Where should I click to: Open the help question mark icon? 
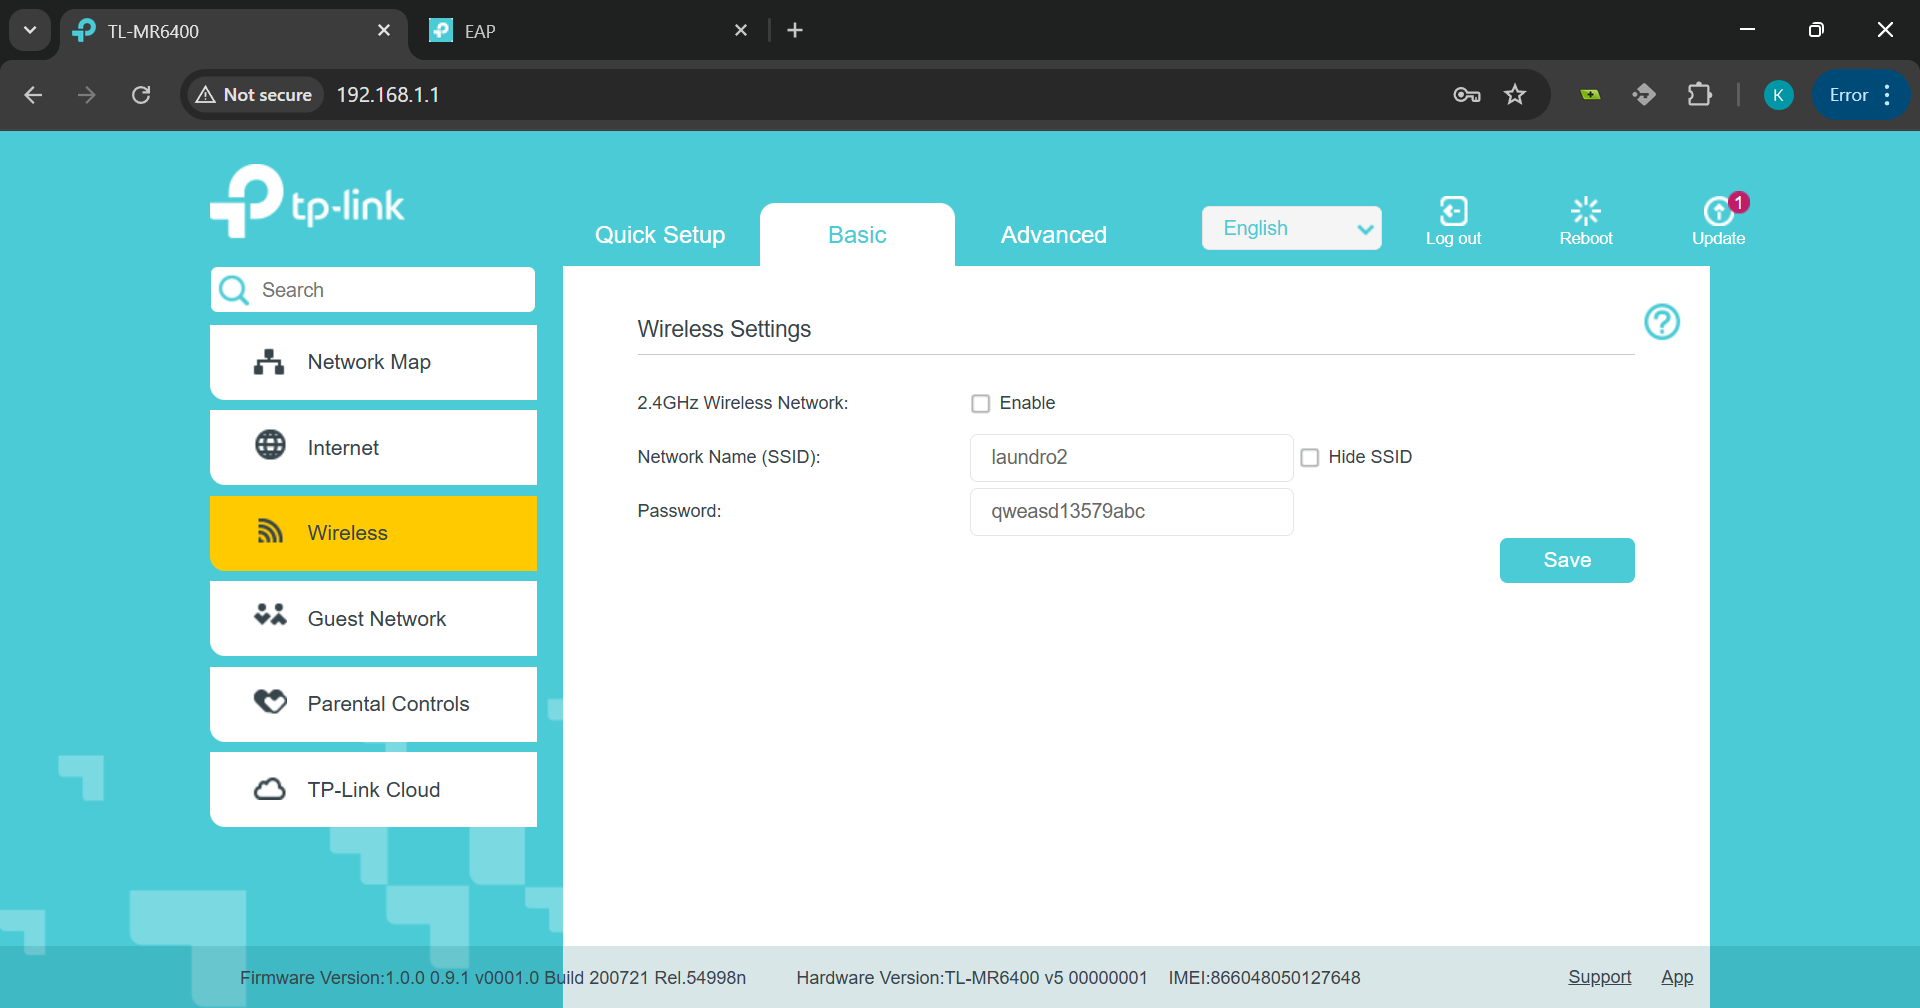click(1662, 322)
